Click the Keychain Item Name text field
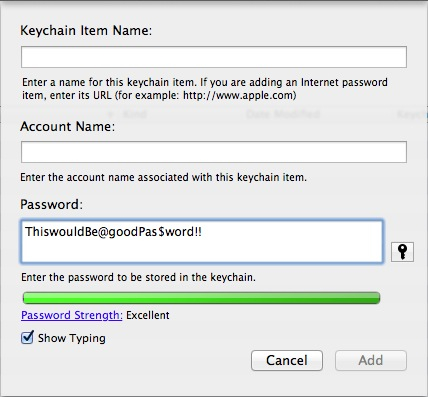Screen dimensions: 428x397 tap(214, 57)
